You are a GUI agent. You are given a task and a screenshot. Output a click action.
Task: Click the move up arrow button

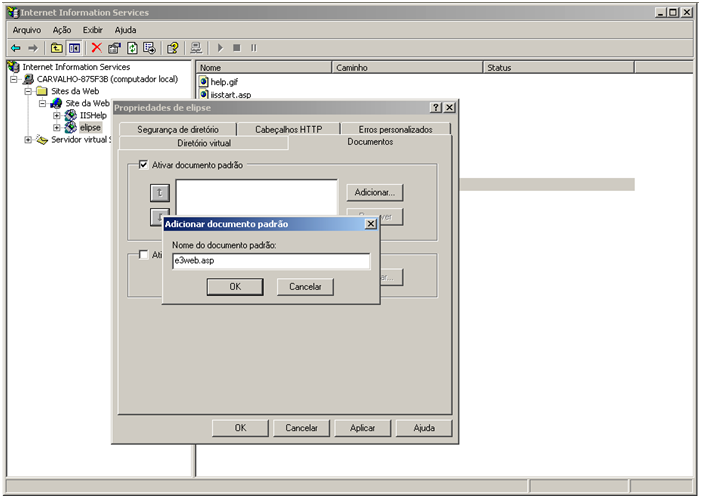(159, 192)
